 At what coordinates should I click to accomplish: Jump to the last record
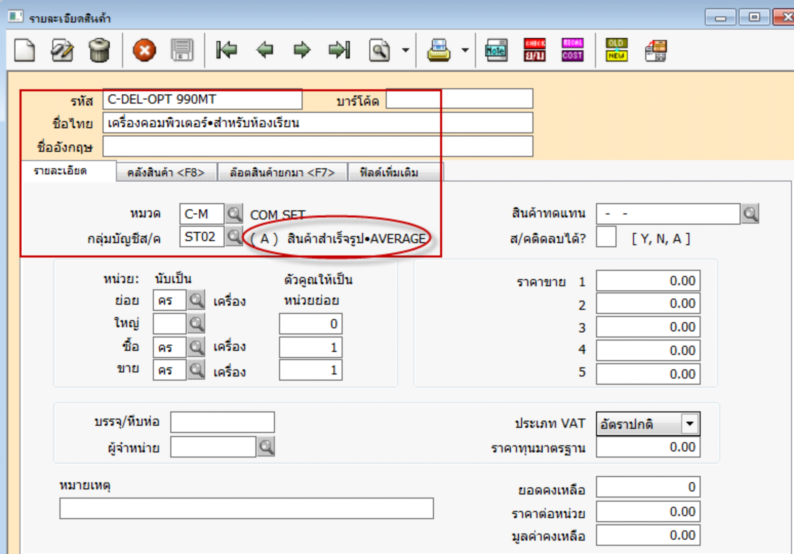340,49
